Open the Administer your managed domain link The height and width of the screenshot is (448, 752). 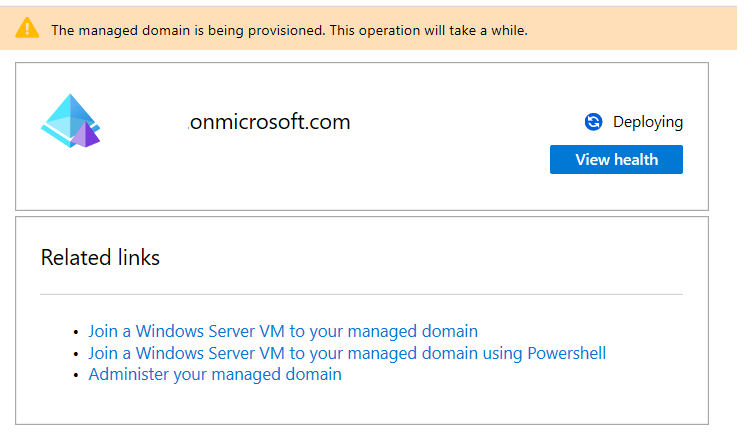tap(215, 375)
